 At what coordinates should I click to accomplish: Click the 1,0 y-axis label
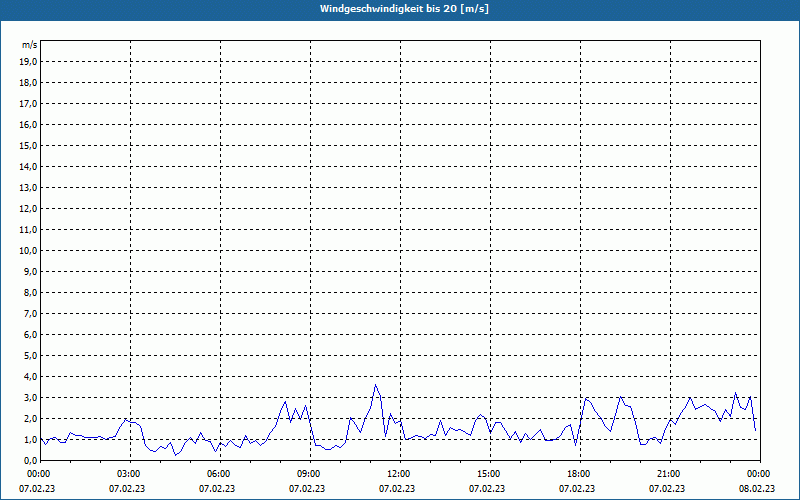(31, 439)
